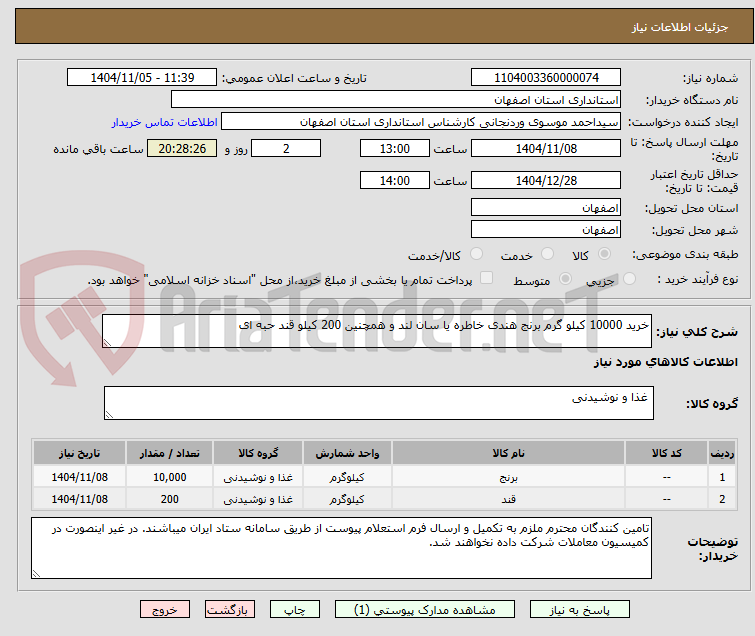Select the 'کالا' radio button

pos(604,254)
